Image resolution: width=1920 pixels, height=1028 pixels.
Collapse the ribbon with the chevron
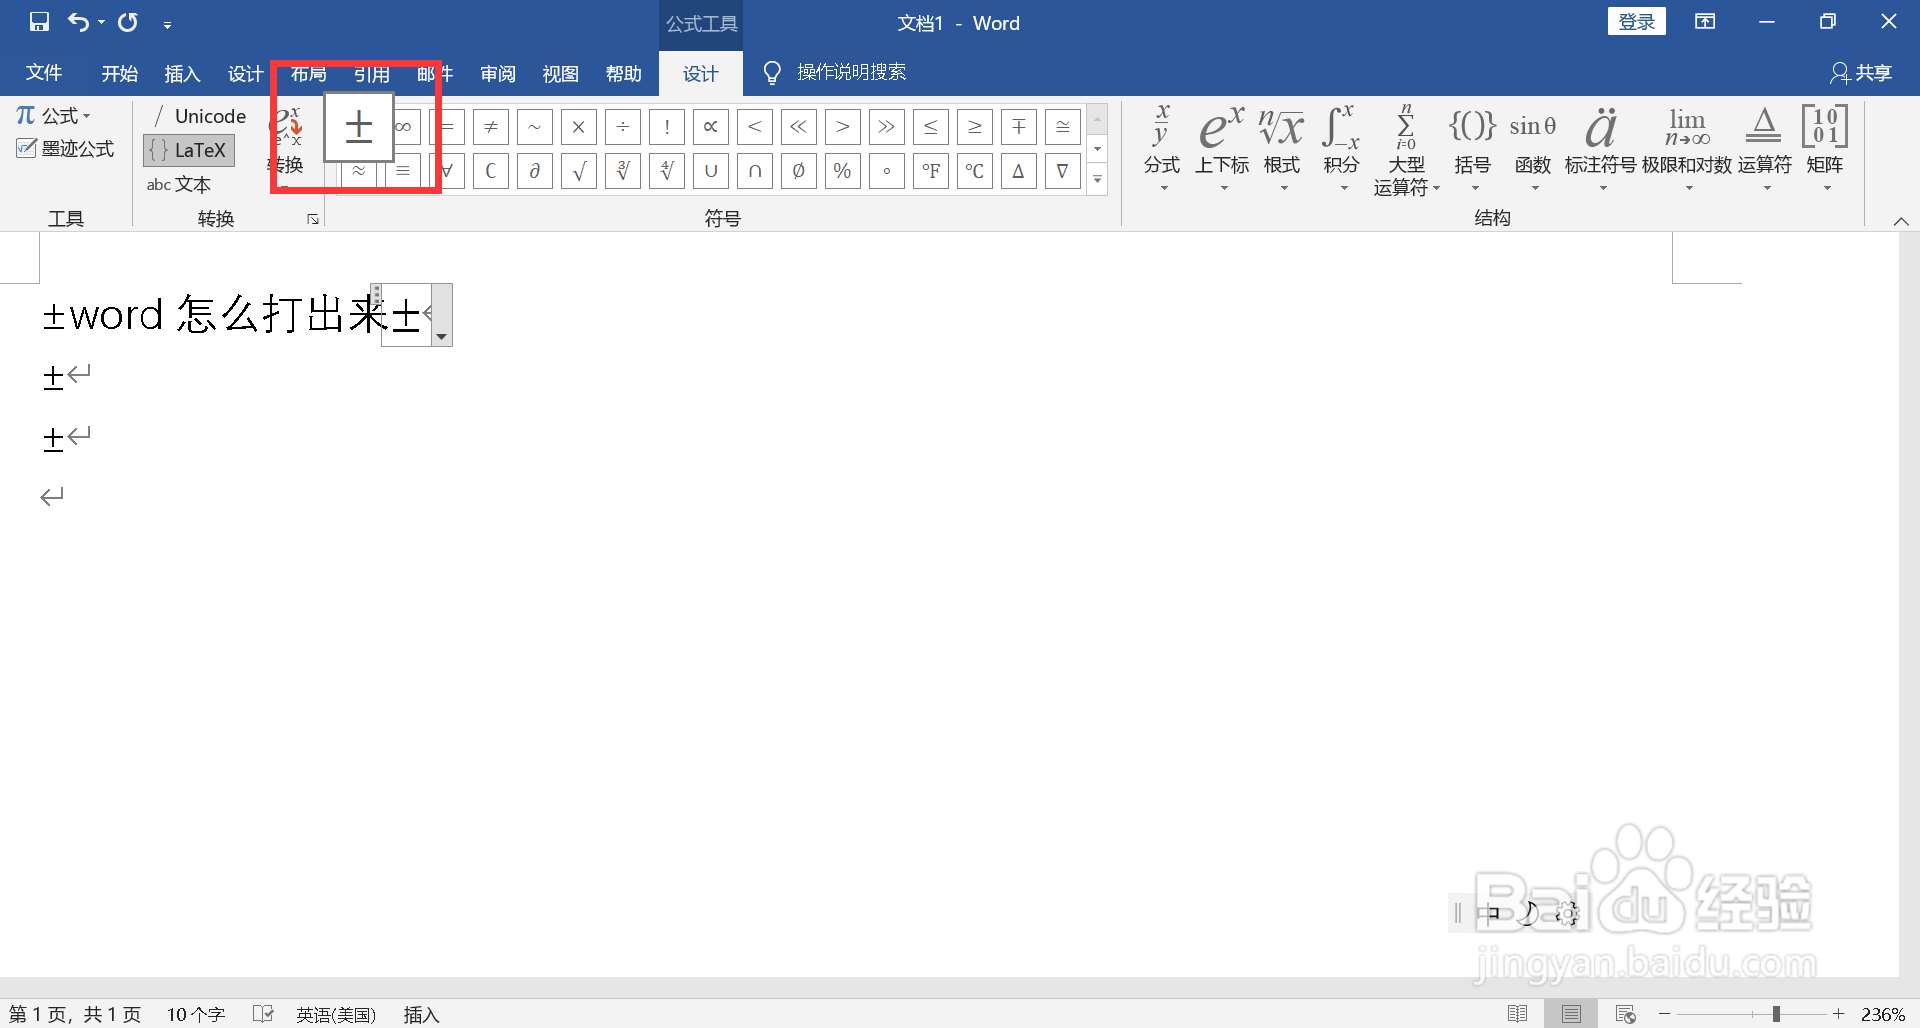point(1901,221)
